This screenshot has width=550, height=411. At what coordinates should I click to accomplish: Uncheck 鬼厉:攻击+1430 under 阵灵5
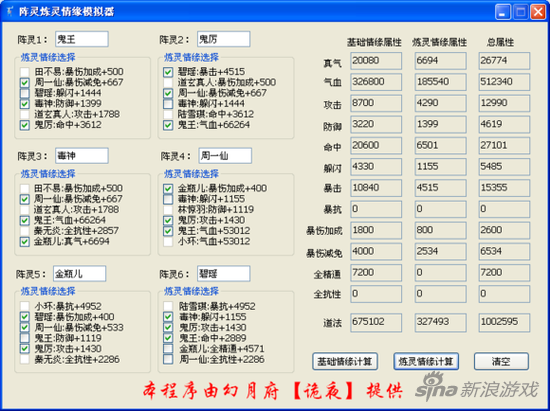(x=25, y=349)
